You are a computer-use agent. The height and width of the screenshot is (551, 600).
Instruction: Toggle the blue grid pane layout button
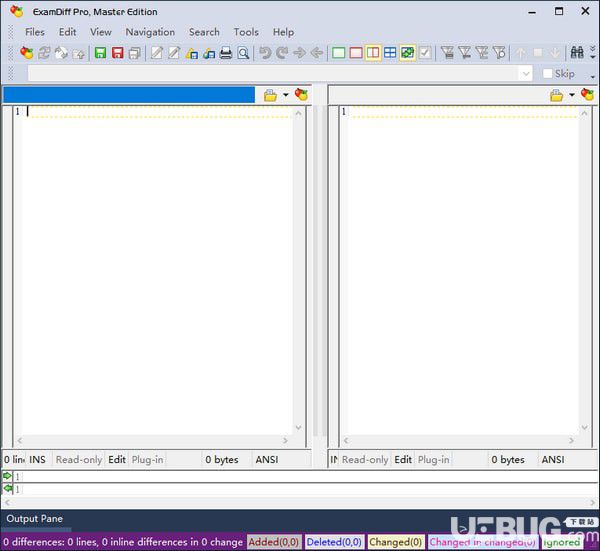[390, 52]
